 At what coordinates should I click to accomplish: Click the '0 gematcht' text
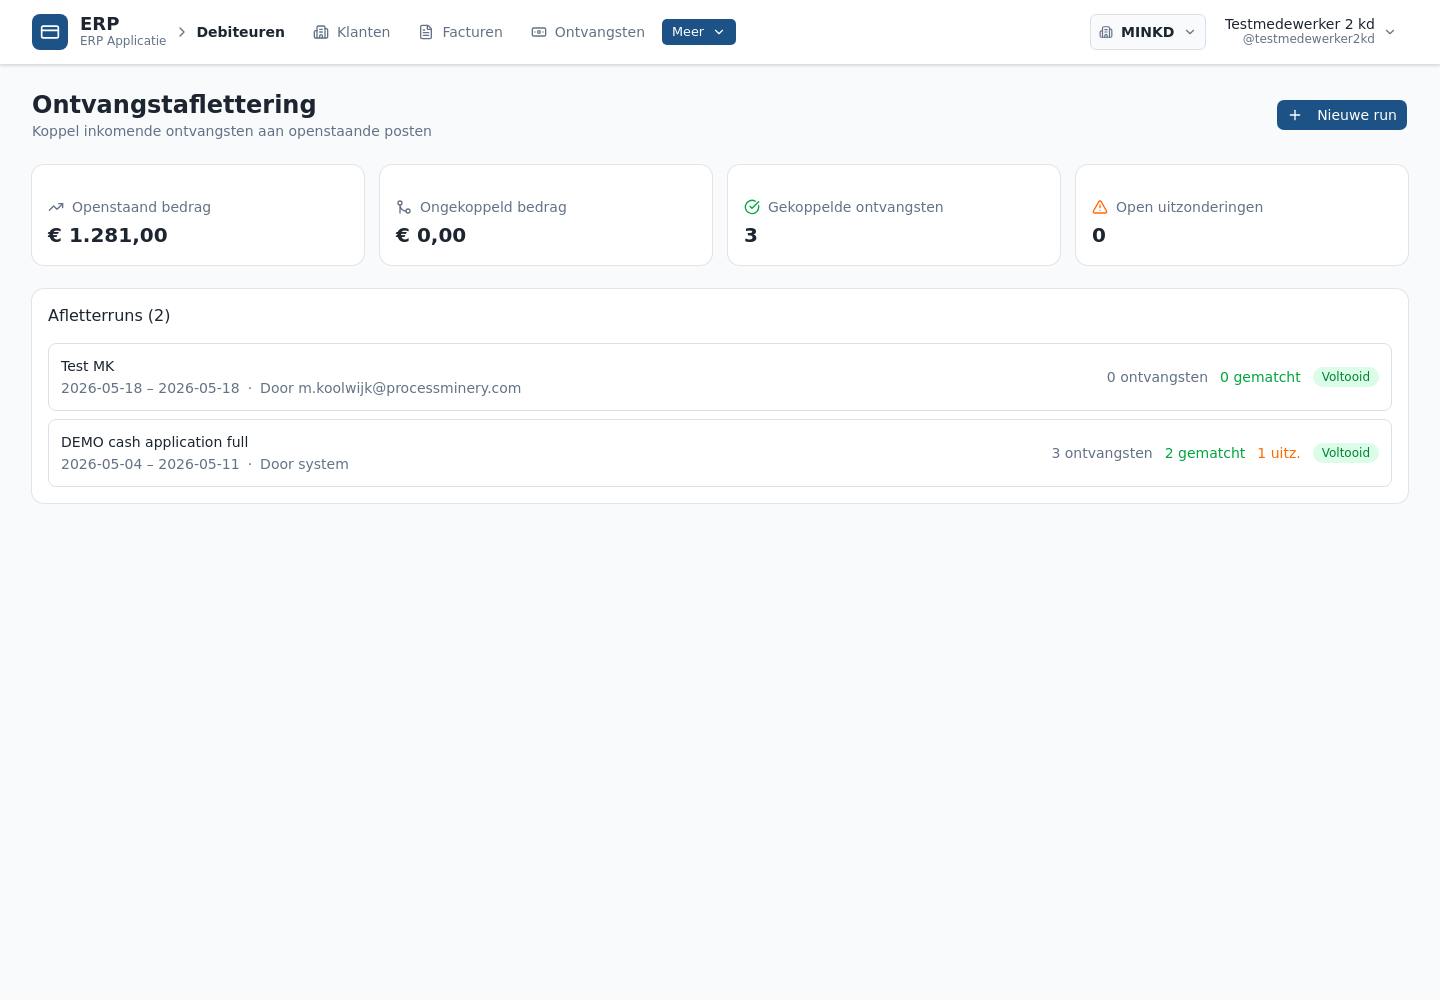1260,377
